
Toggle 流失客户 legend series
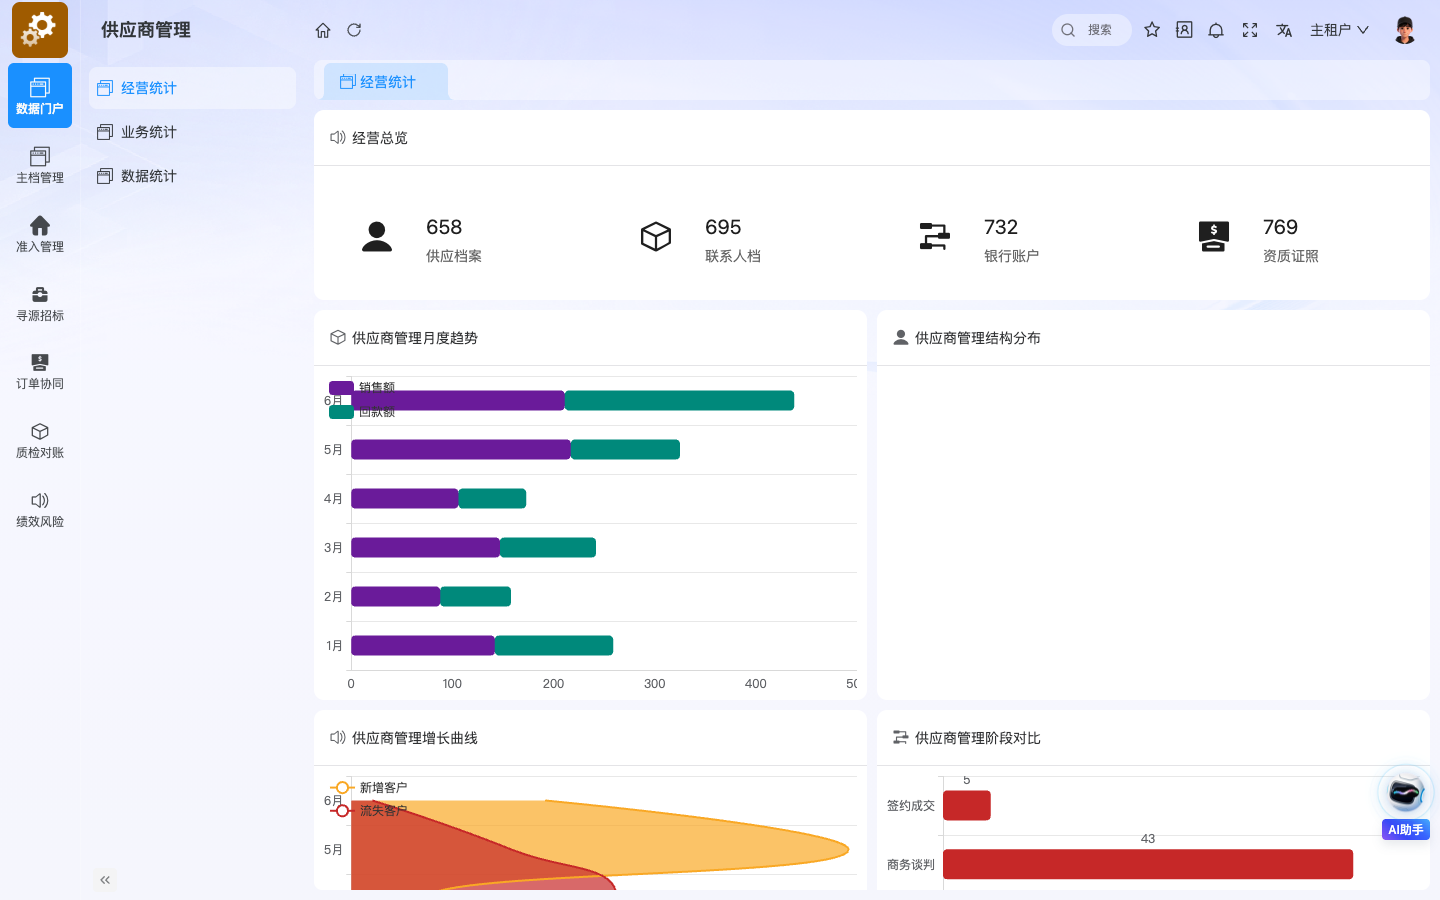(x=368, y=810)
